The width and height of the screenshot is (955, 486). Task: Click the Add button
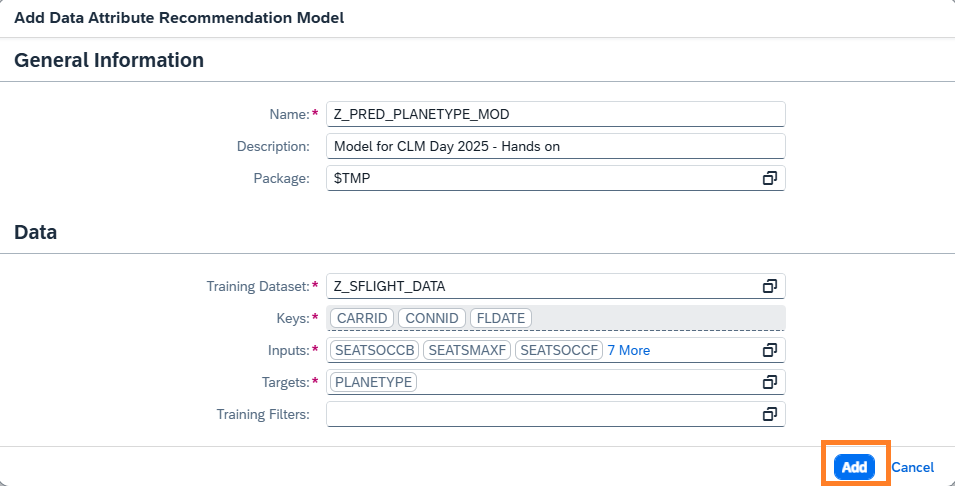854,467
